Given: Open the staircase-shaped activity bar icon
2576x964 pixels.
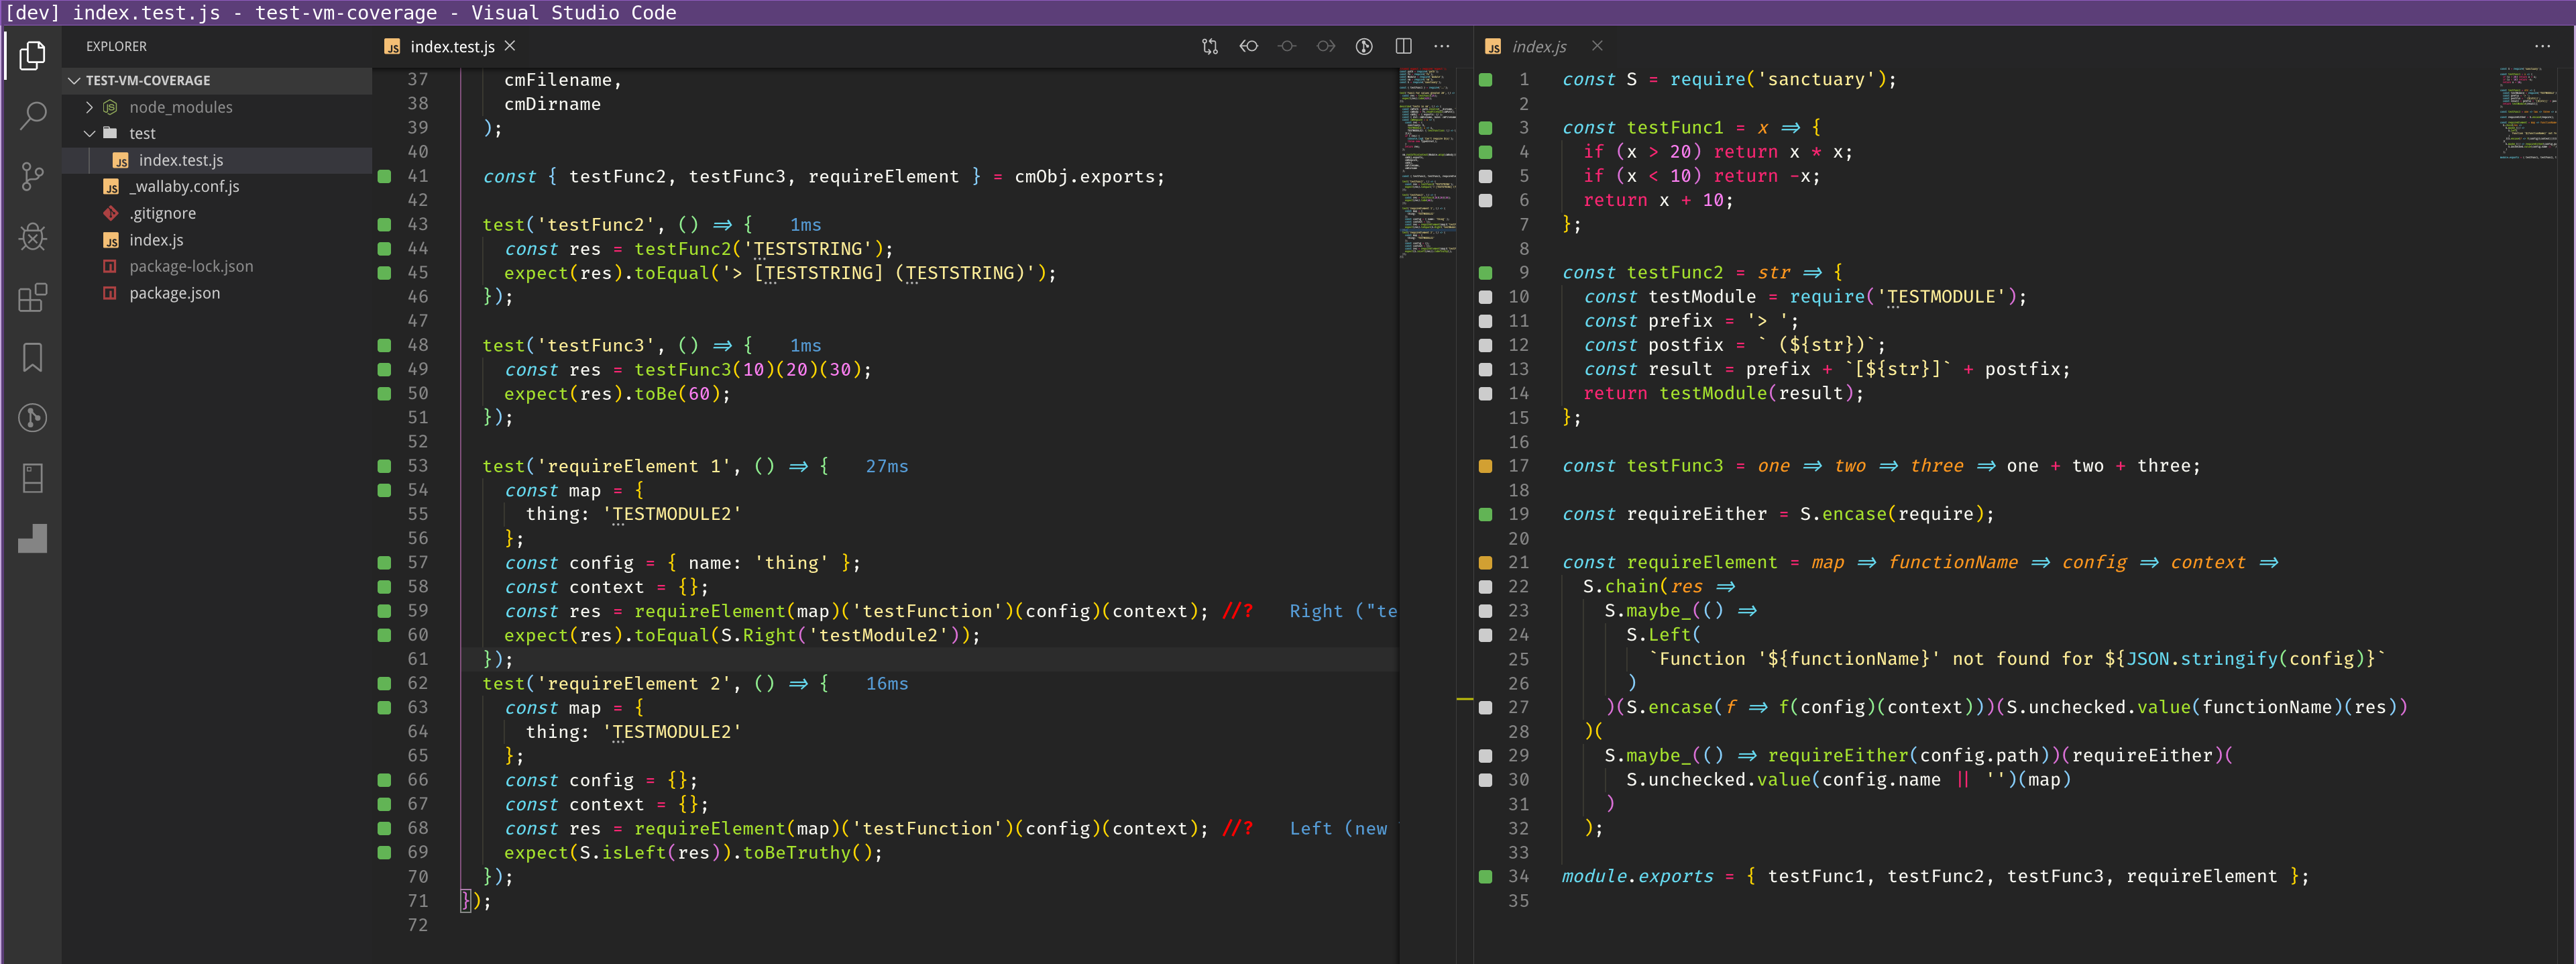Looking at the screenshot, I should click(x=33, y=538).
